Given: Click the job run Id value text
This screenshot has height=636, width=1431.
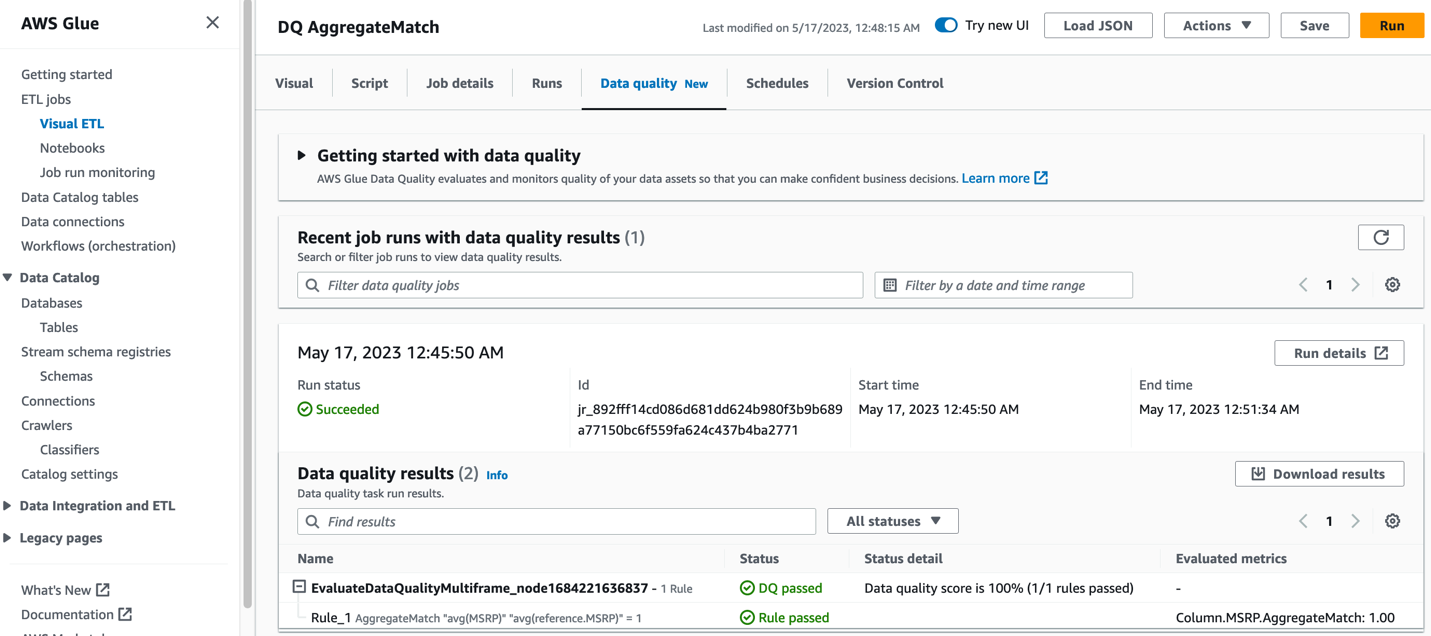Looking at the screenshot, I should coord(710,419).
